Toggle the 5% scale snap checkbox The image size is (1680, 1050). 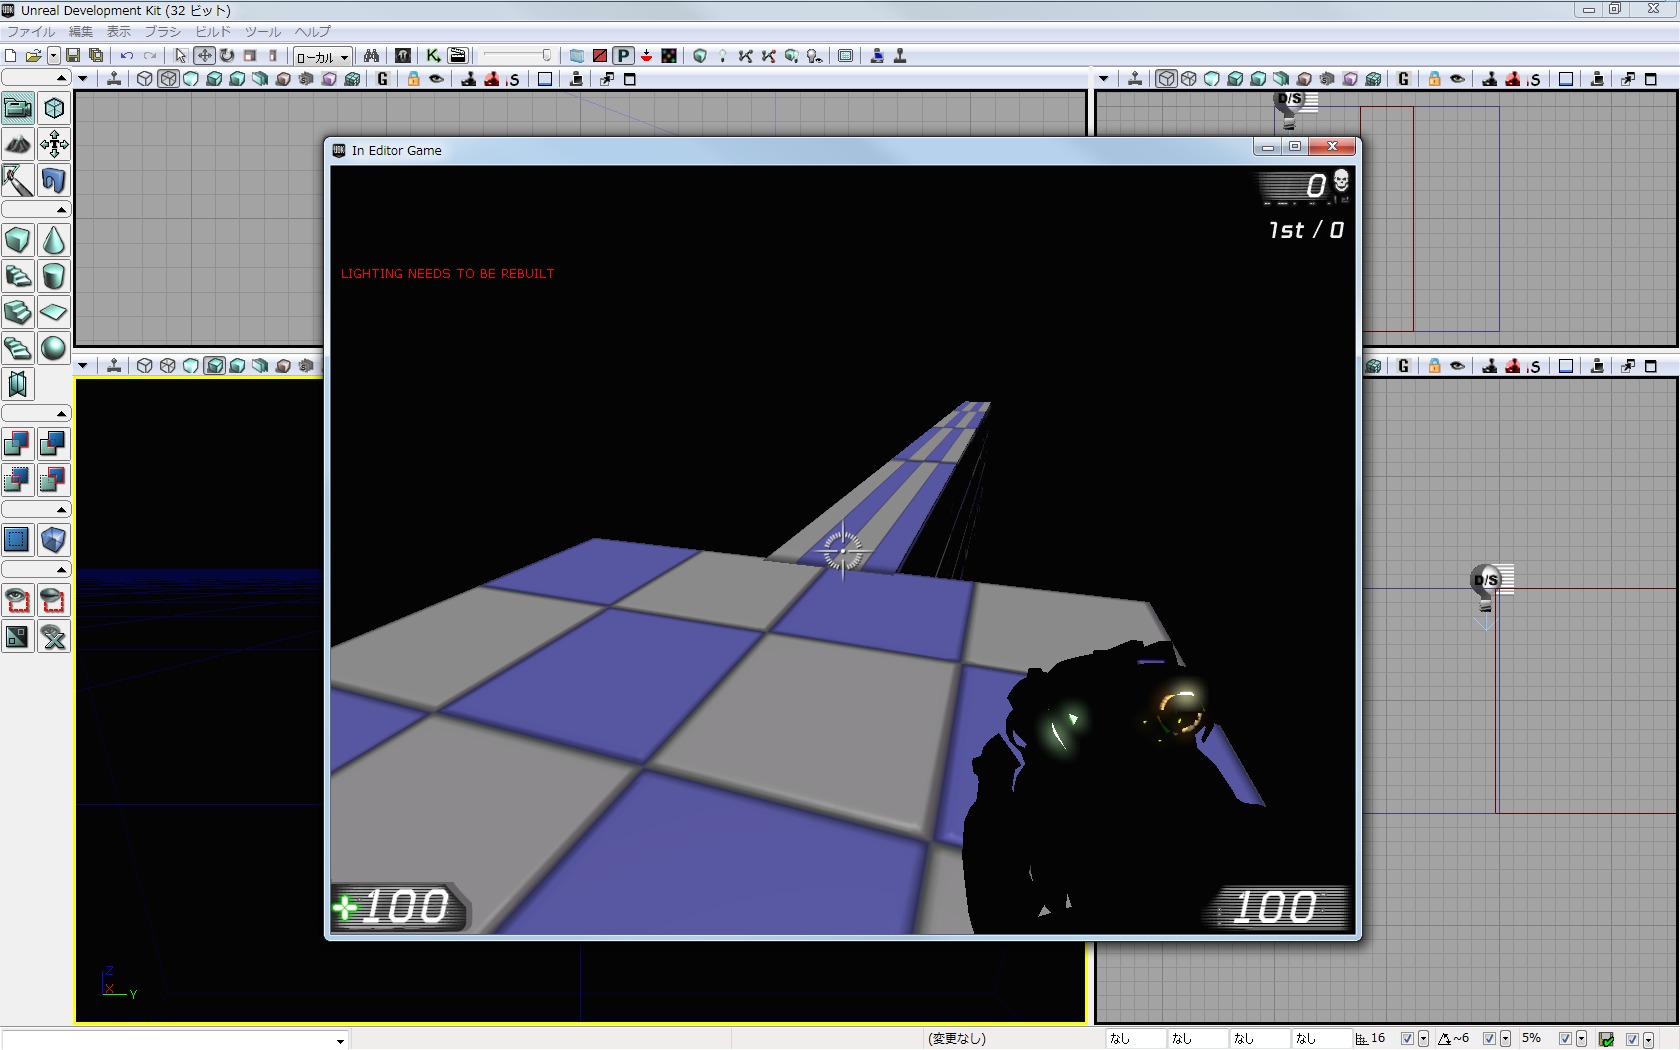(x=1565, y=1039)
